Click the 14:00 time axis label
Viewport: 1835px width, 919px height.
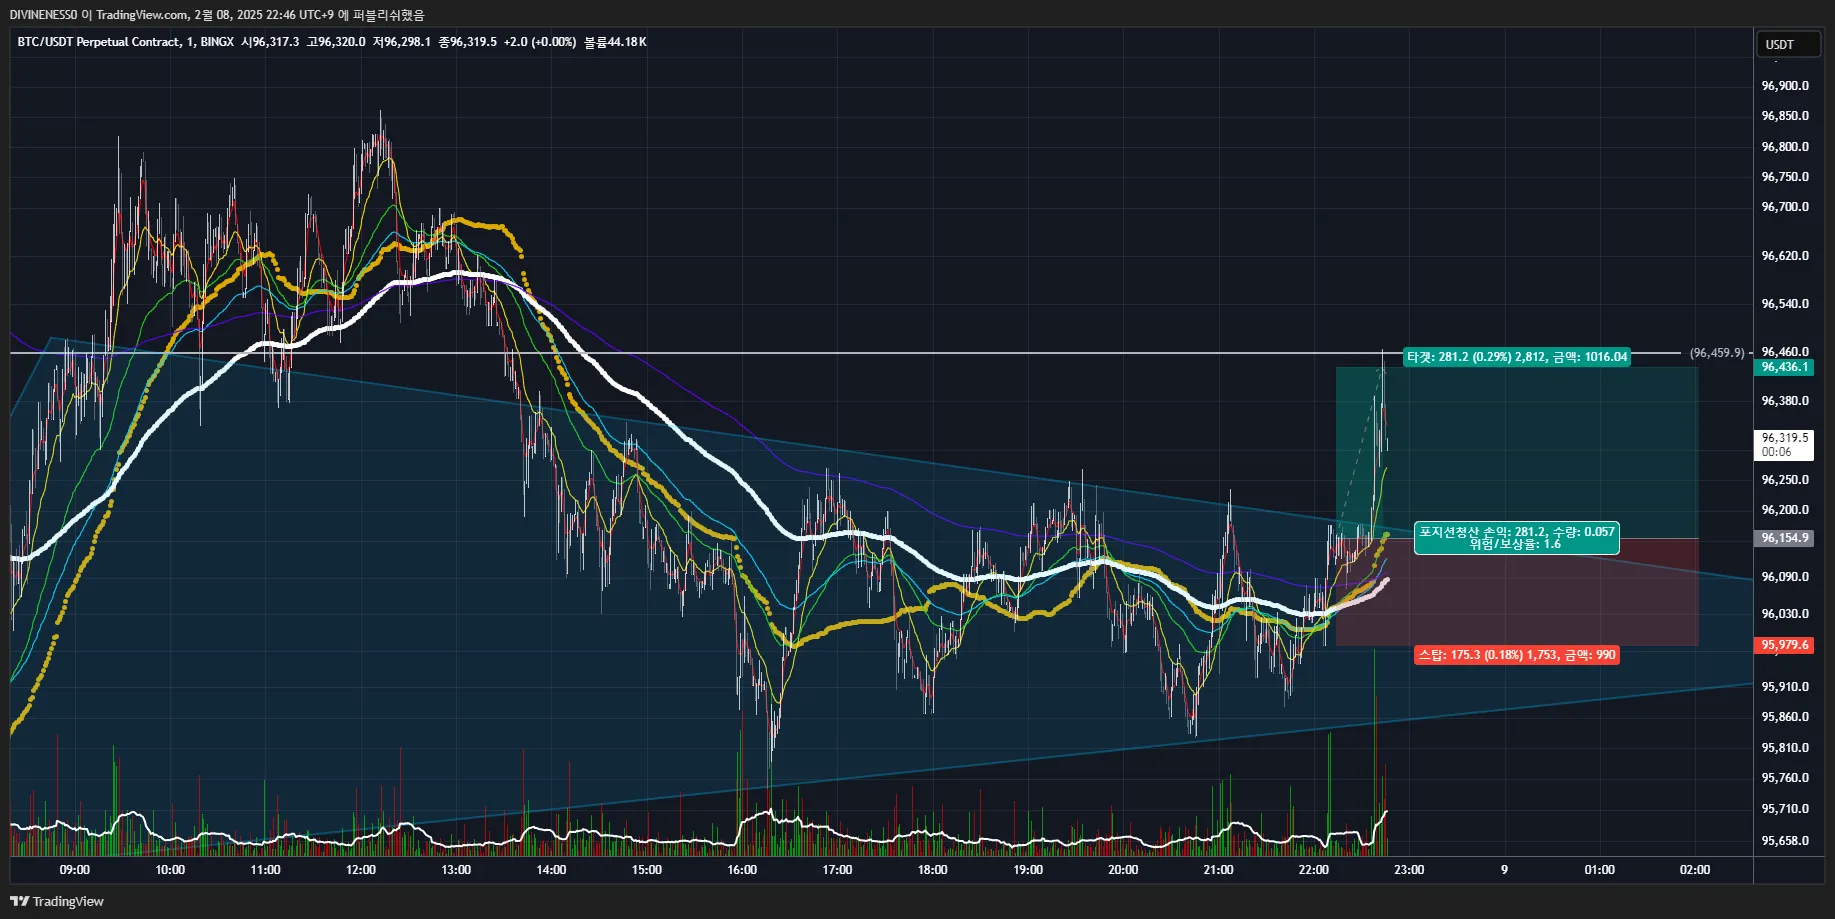pyautogui.click(x=551, y=870)
